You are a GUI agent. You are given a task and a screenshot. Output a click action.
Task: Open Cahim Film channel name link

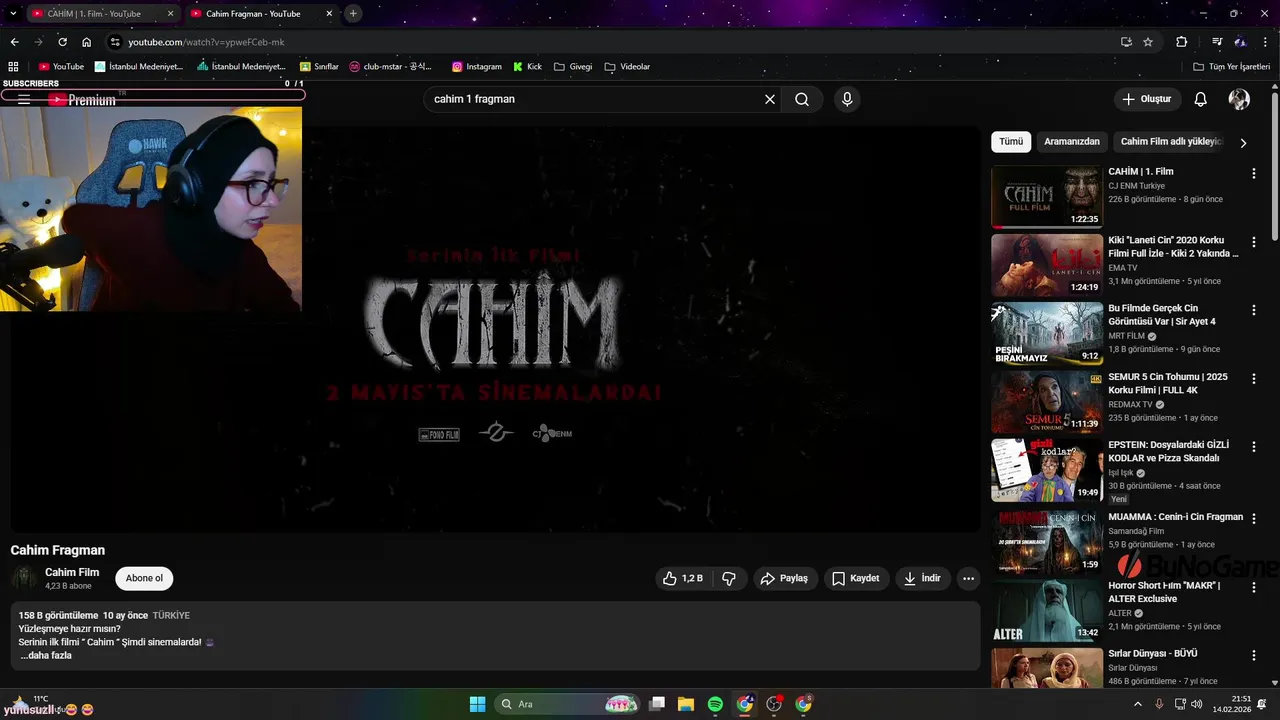coord(72,572)
